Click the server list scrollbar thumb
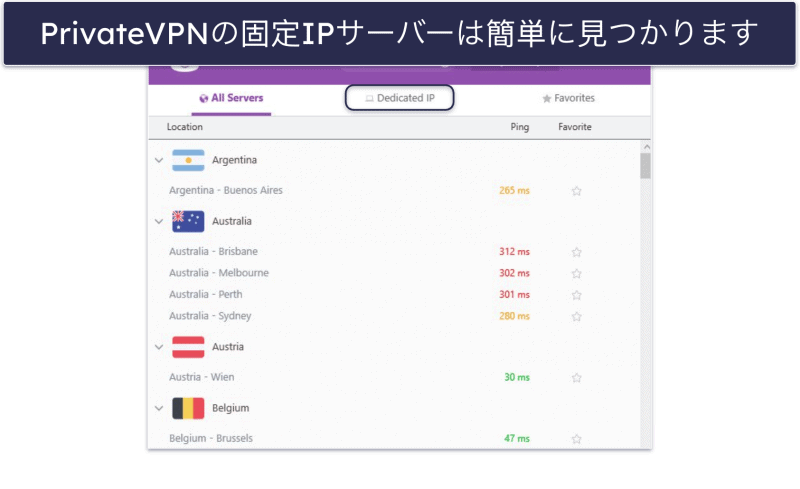The height and width of the screenshot is (489, 800). 646,166
